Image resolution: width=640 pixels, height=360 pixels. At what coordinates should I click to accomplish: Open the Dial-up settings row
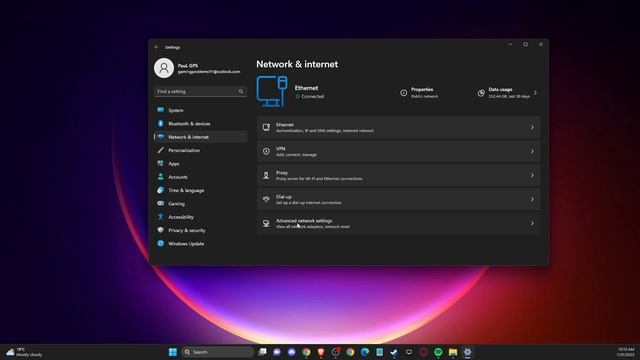coord(398,199)
